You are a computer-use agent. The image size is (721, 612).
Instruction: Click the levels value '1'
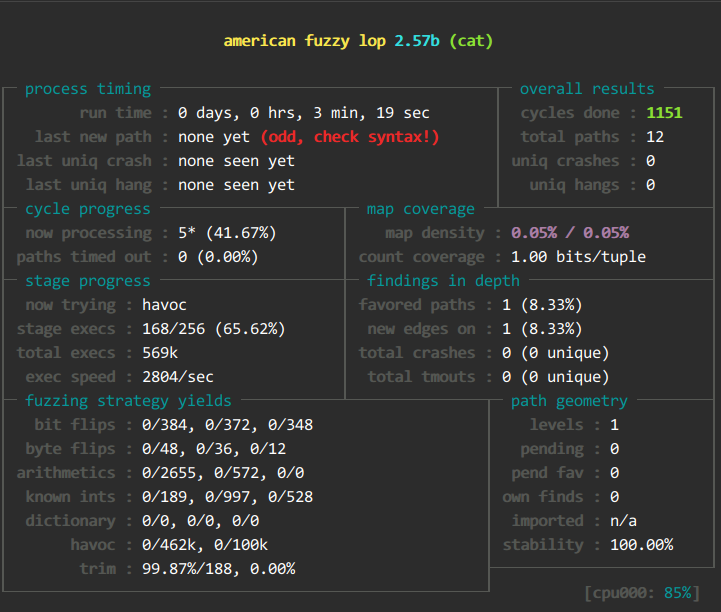coord(614,425)
